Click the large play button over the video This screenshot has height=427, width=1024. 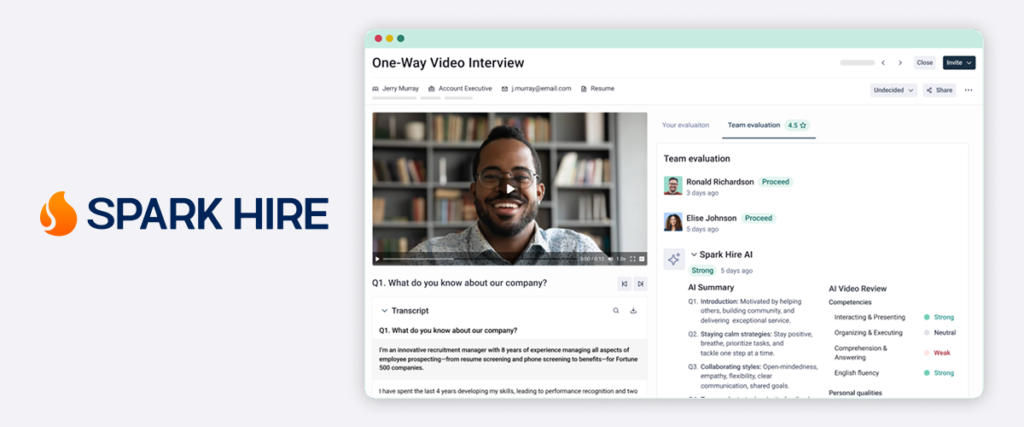[x=510, y=189]
